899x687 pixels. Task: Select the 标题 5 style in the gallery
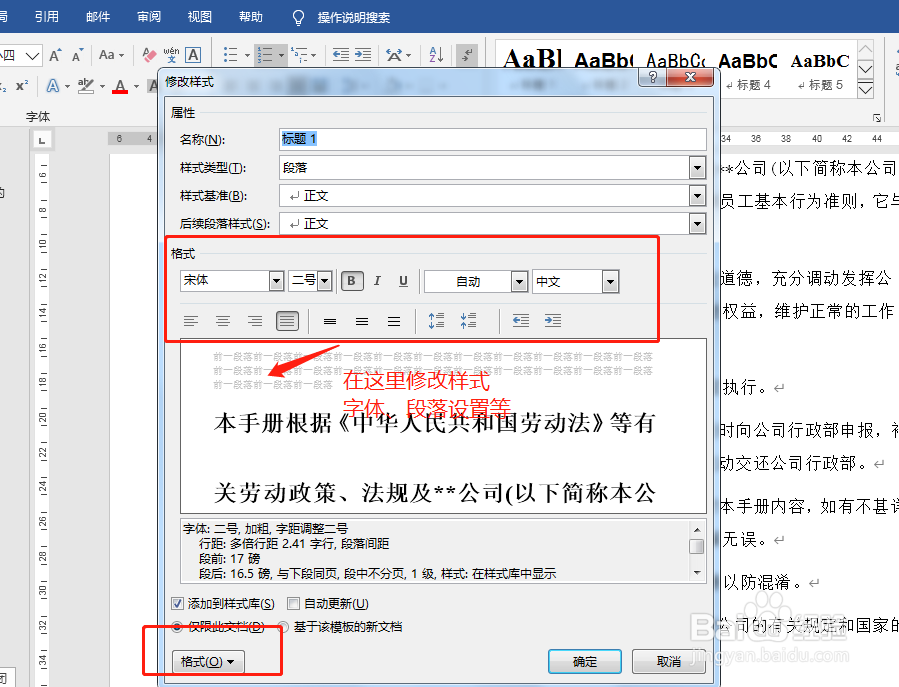point(820,70)
